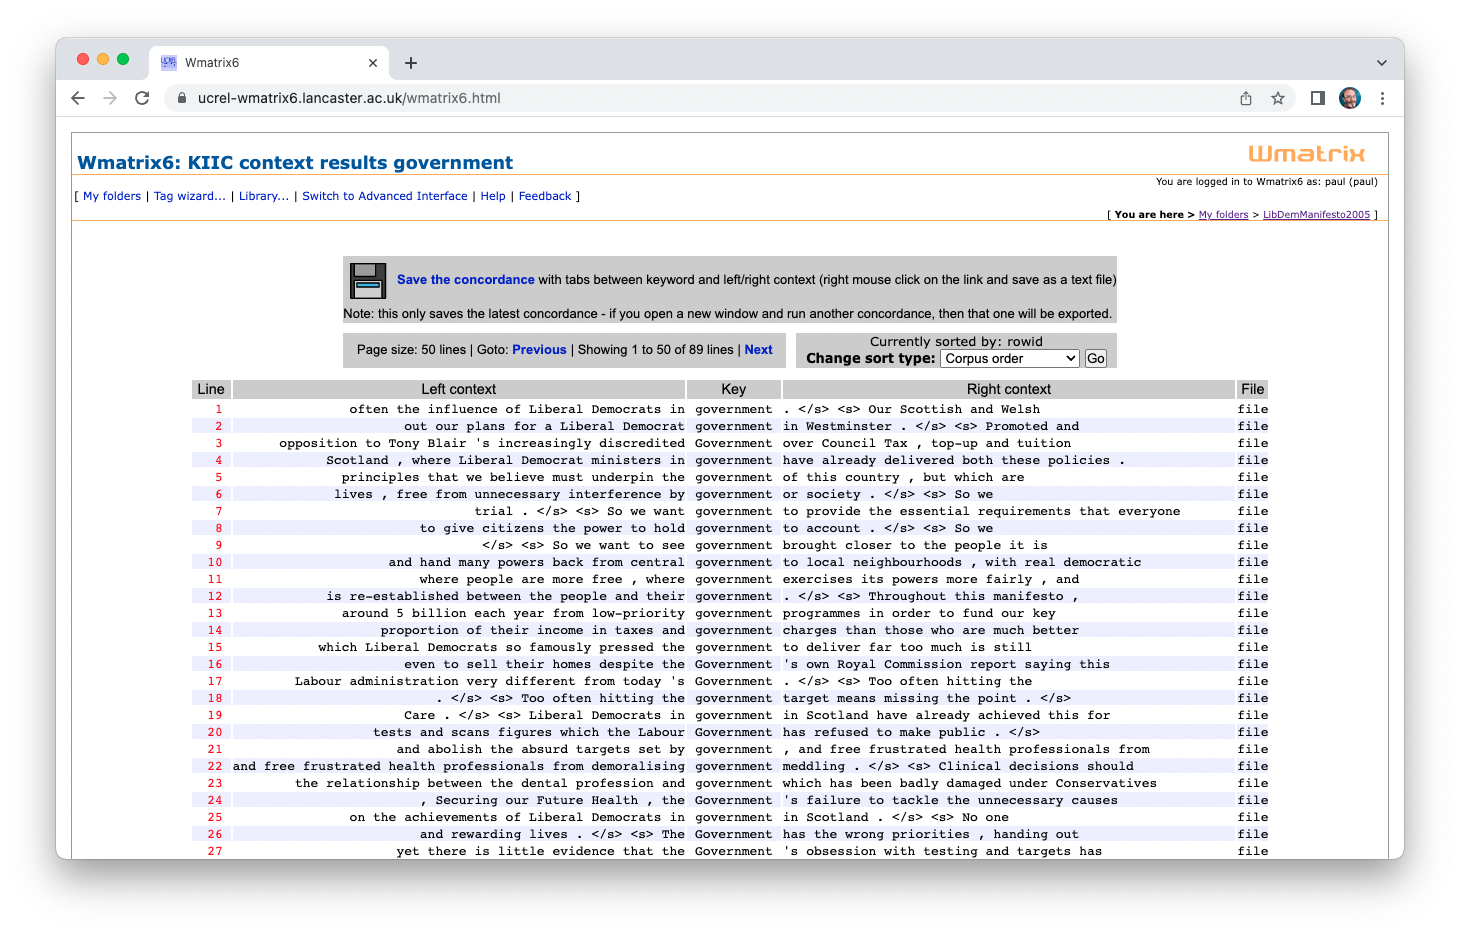
Task: Open the Change sort type dropdown
Action: tap(1010, 359)
